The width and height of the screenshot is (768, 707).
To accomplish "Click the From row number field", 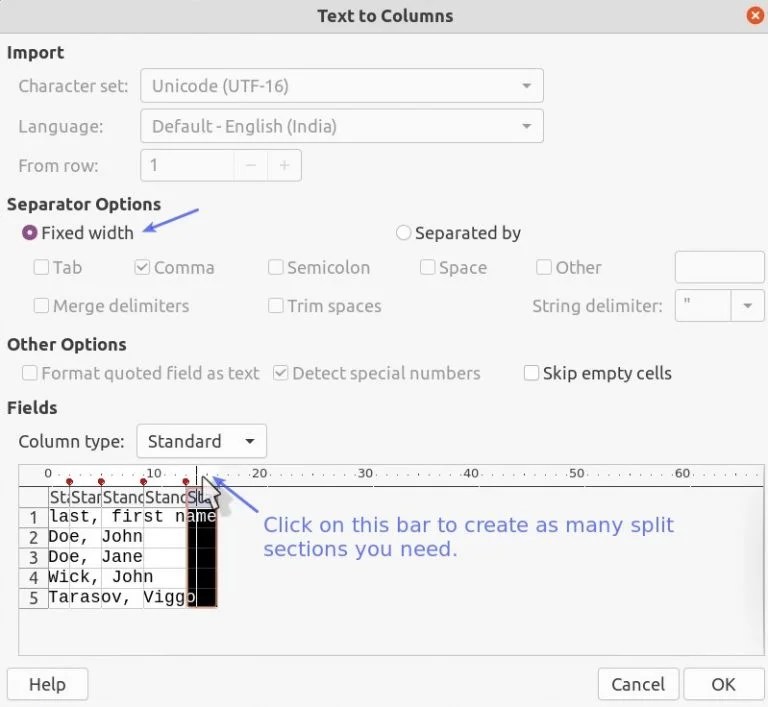I will click(x=188, y=166).
